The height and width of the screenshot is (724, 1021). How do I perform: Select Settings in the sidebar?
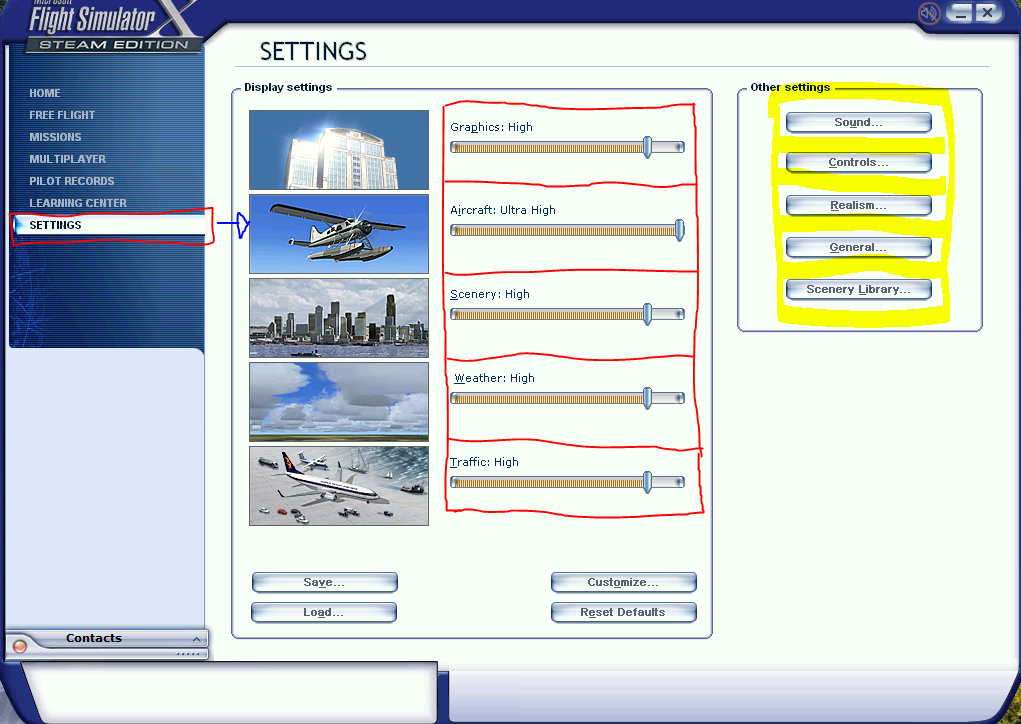[x=109, y=225]
